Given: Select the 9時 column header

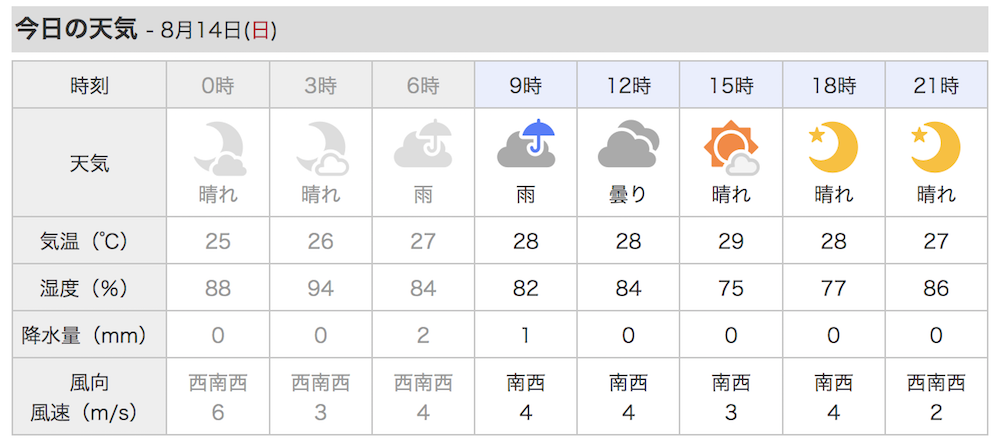Looking at the screenshot, I should click(526, 85).
